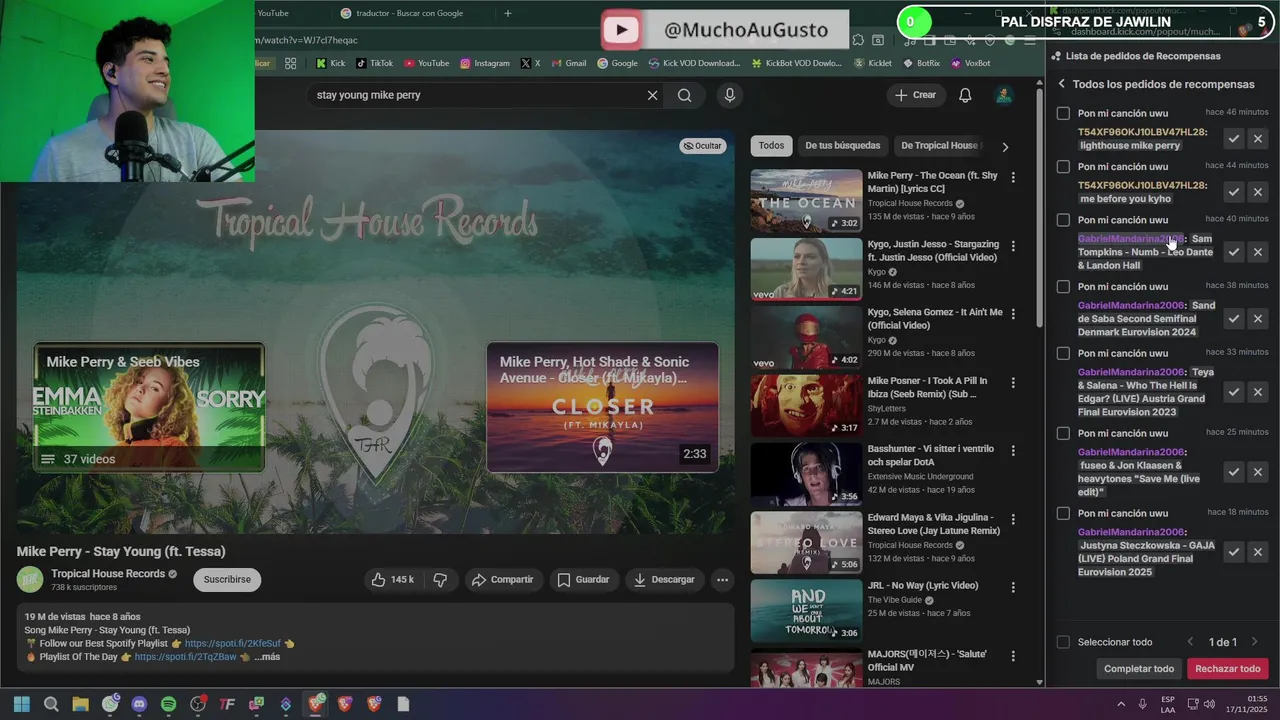
Task: Go back from 'Todos los pedidos de recompensas'
Action: pyautogui.click(x=1062, y=84)
